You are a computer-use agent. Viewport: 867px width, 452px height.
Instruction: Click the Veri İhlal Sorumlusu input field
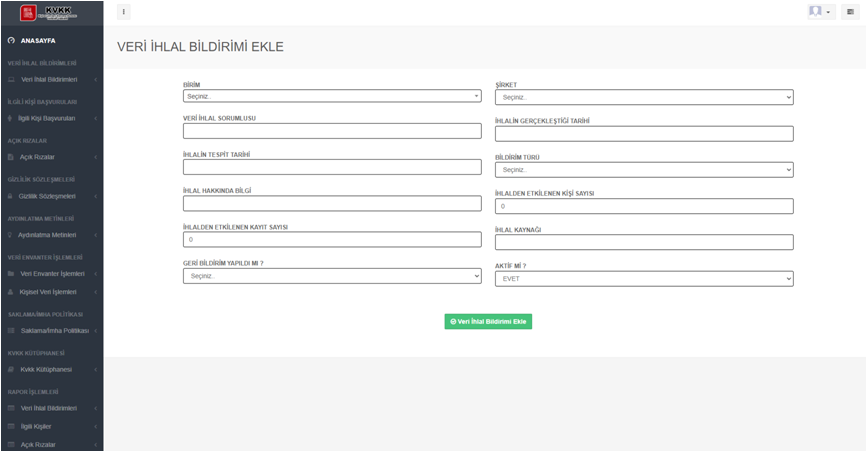click(332, 131)
